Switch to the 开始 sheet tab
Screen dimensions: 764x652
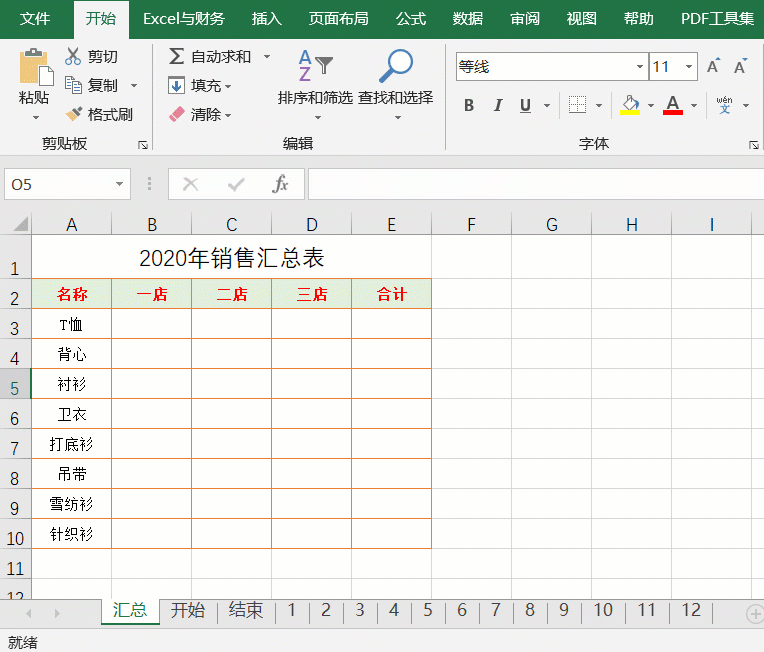[188, 610]
